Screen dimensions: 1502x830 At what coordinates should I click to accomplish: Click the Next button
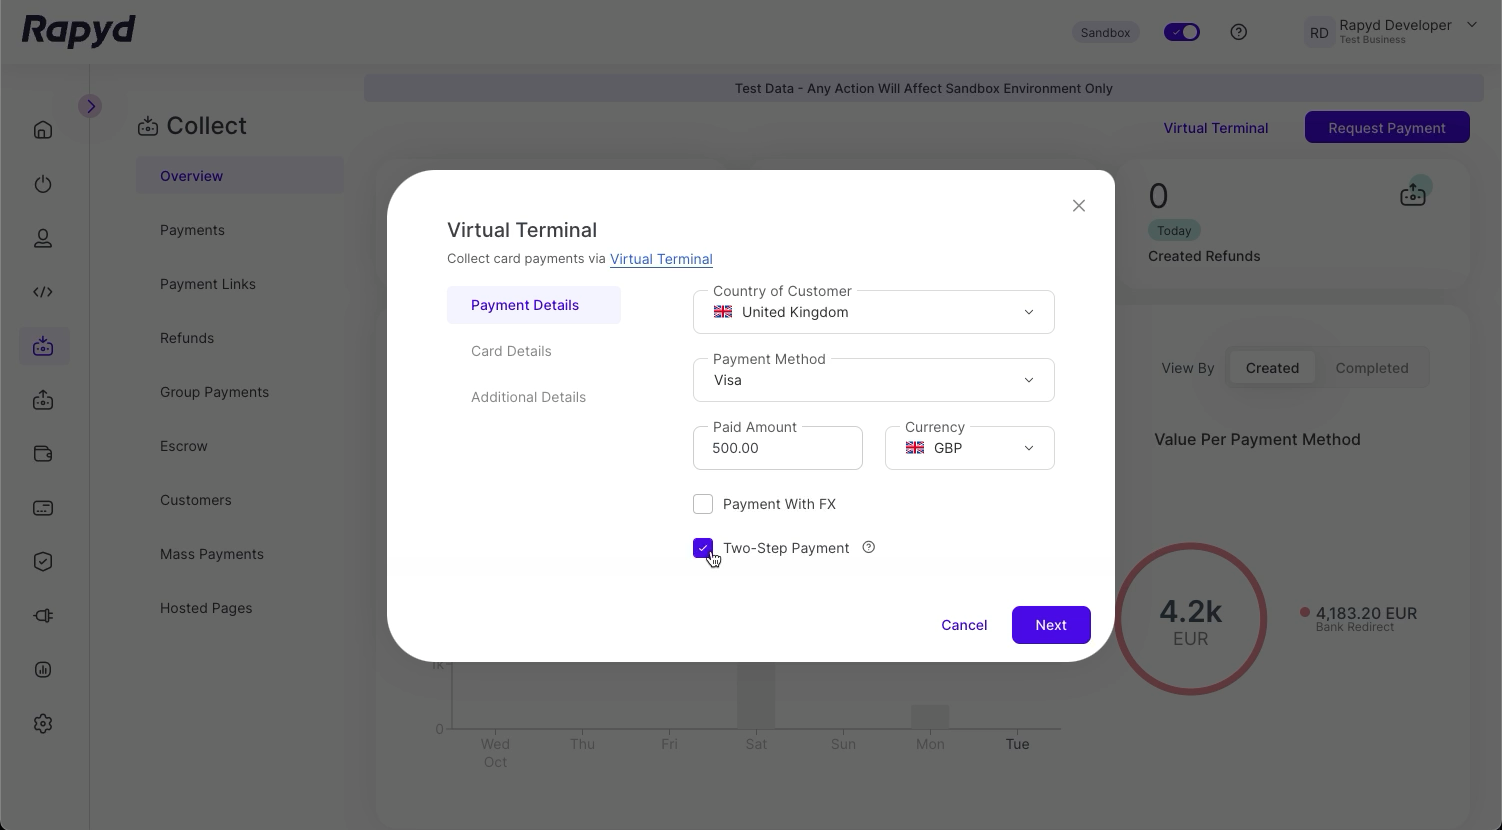point(1050,625)
